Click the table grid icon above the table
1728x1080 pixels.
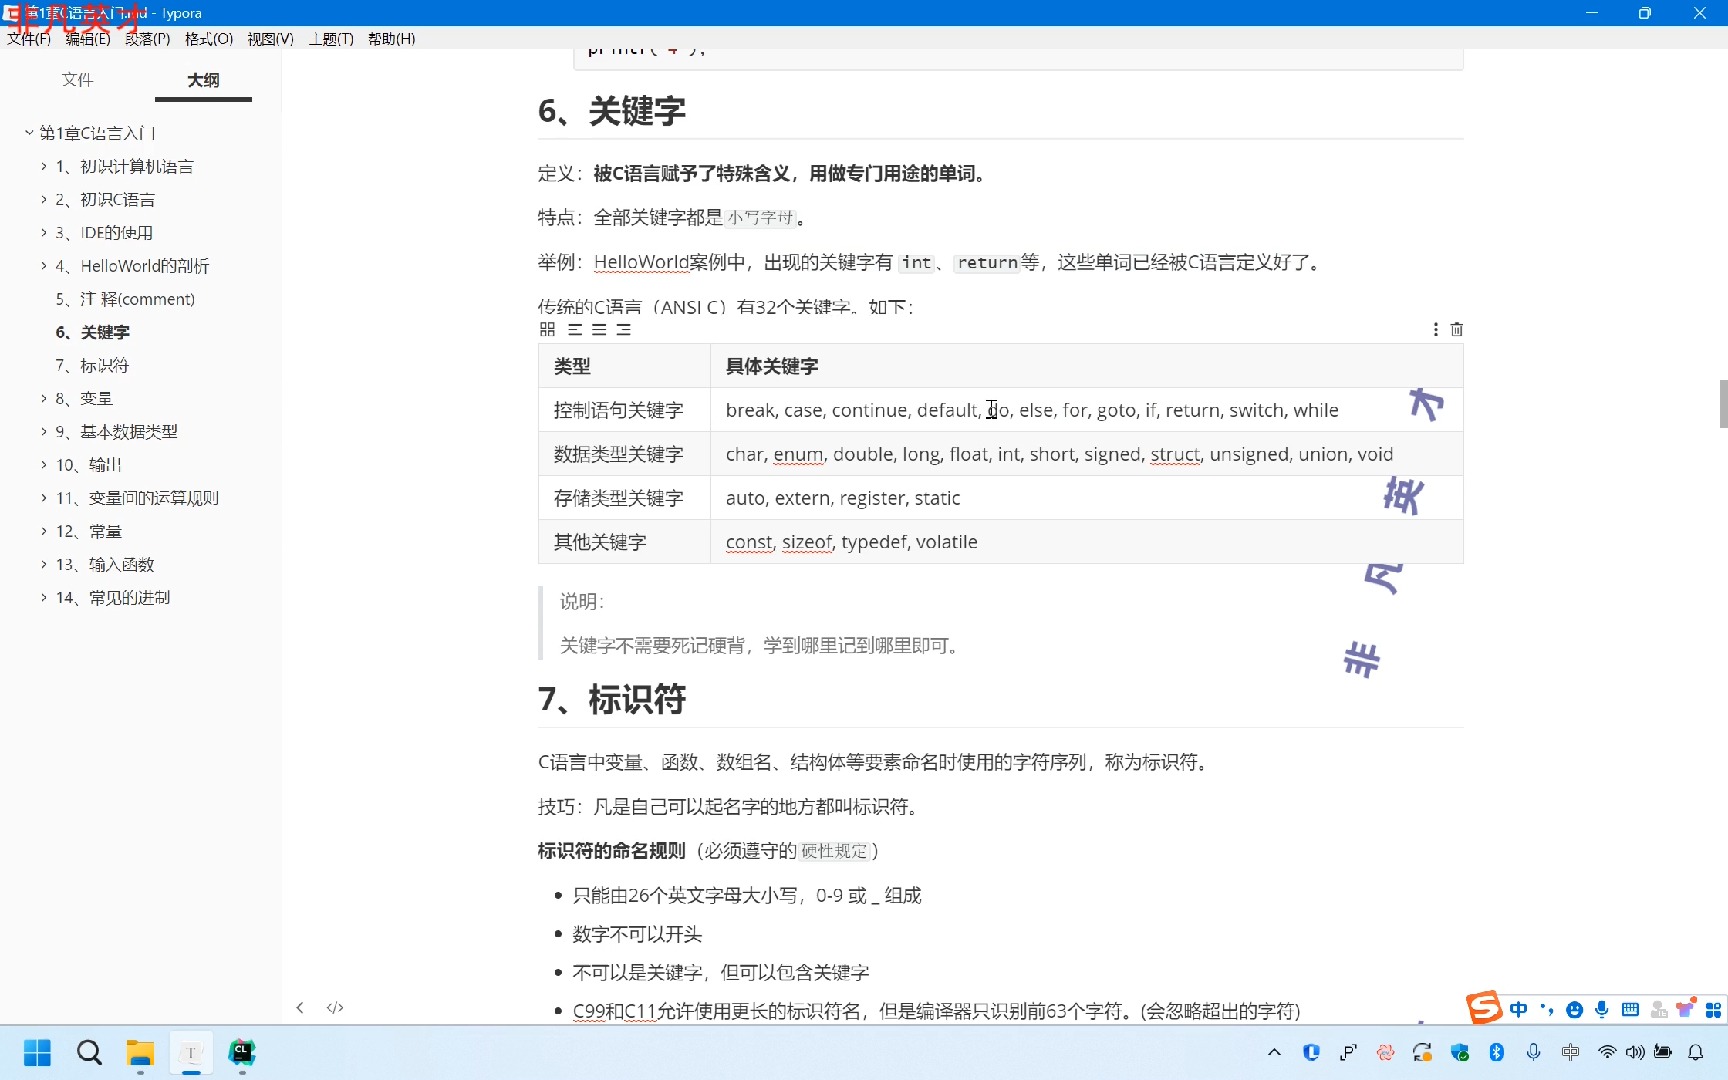pos(548,329)
